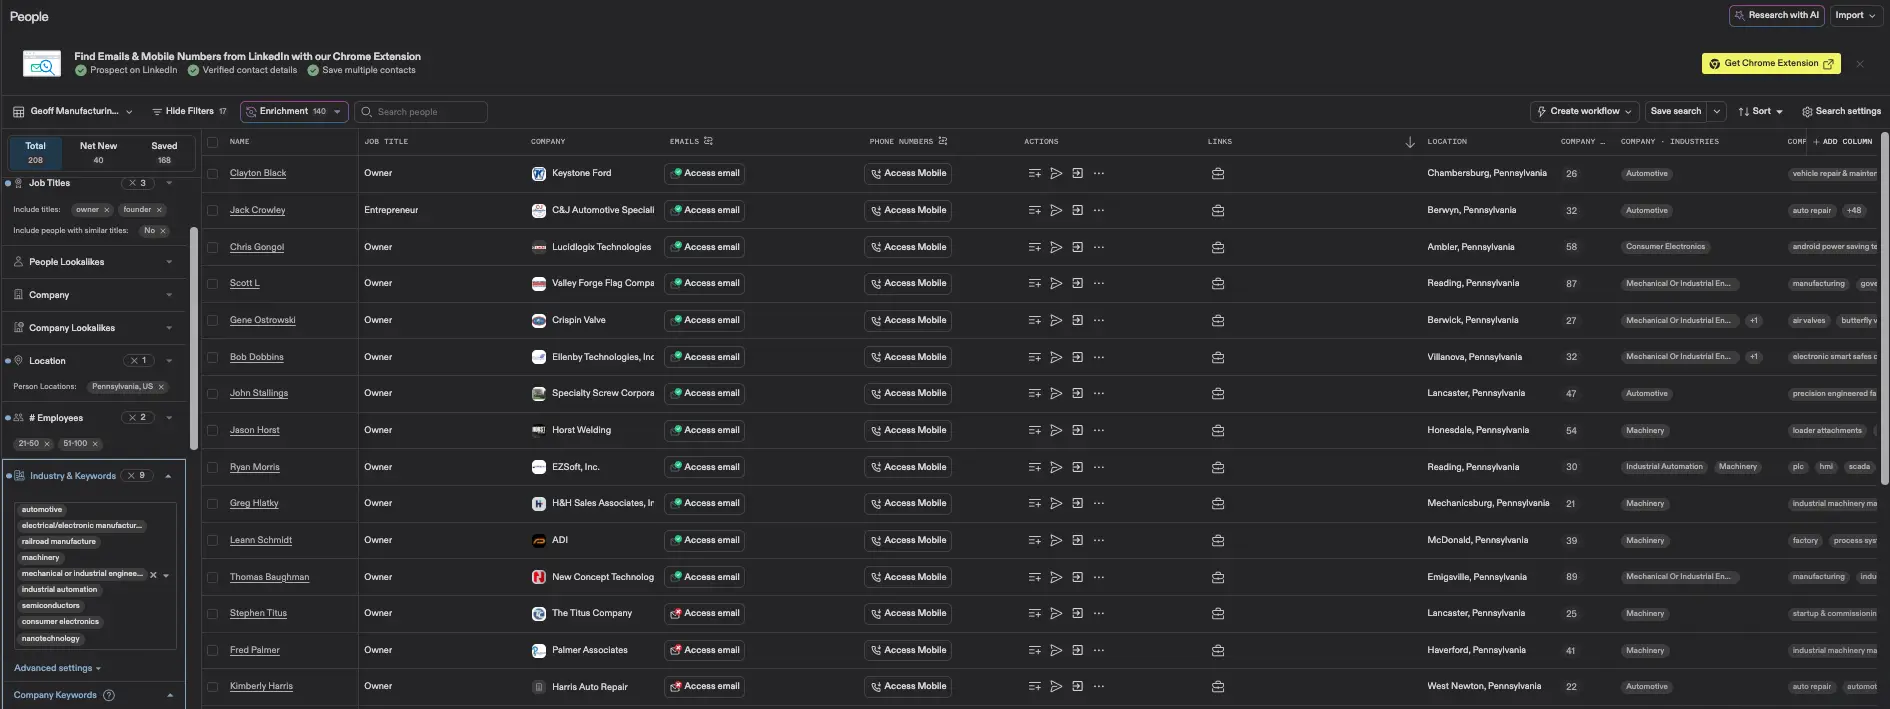Click the Search people input field
The height and width of the screenshot is (709, 1890).
click(x=421, y=112)
